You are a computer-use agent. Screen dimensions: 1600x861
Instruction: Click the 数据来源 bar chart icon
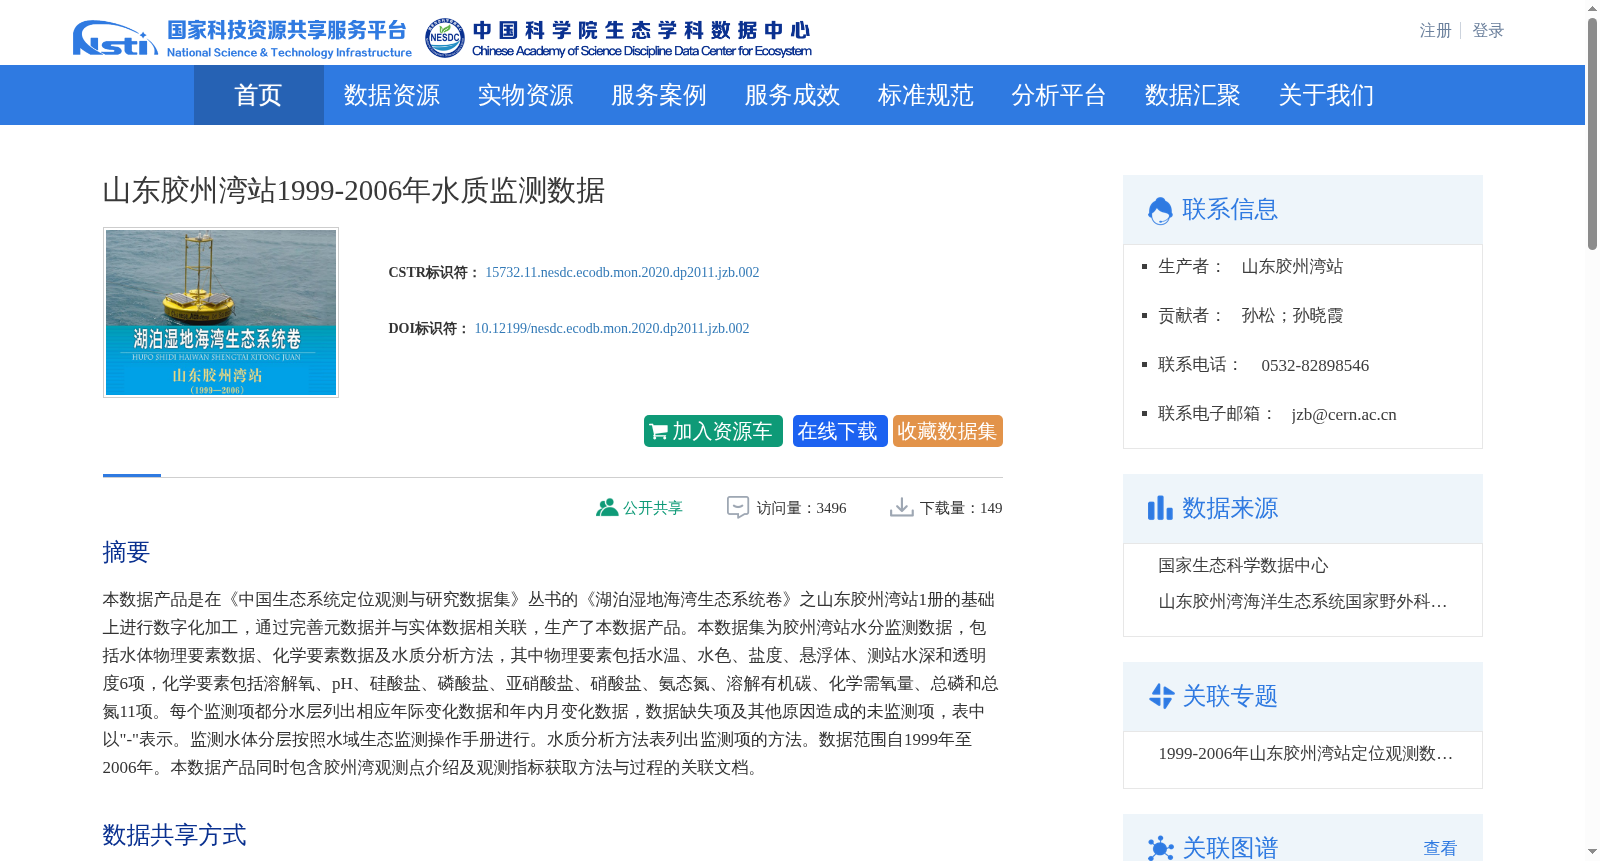pyautogui.click(x=1160, y=508)
